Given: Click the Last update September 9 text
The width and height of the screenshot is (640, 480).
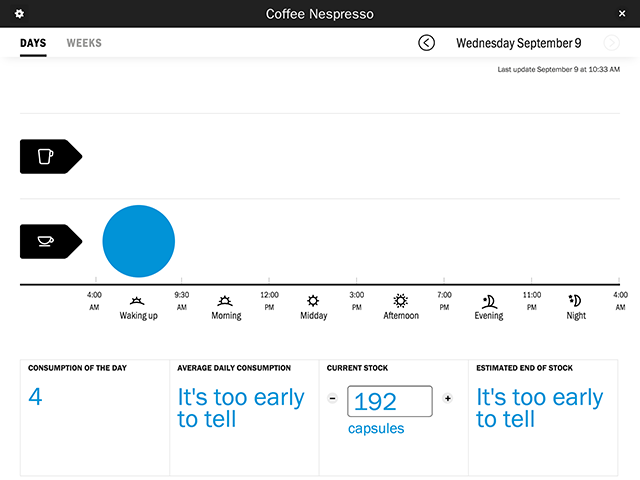Looking at the screenshot, I should pos(558,69).
